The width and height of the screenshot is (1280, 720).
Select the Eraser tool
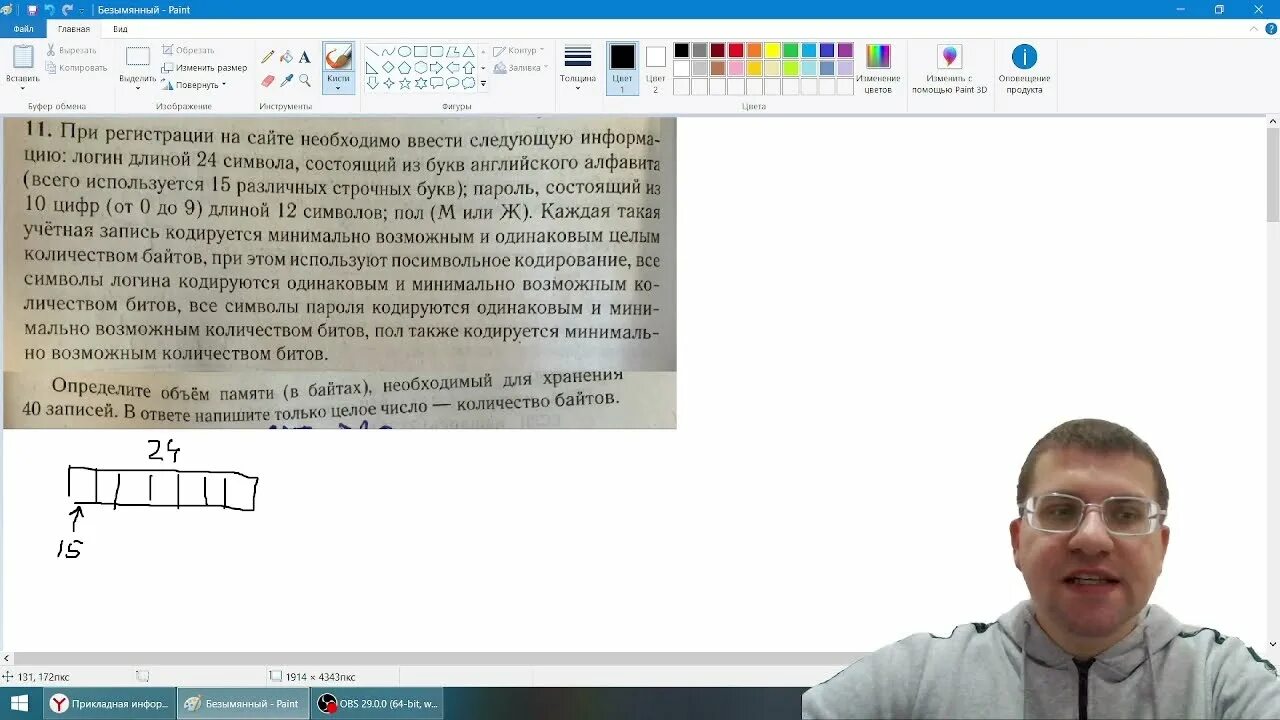266,79
